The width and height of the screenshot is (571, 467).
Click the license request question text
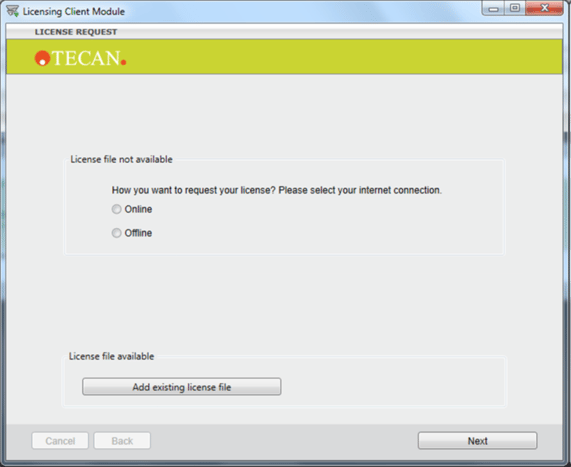tap(276, 190)
